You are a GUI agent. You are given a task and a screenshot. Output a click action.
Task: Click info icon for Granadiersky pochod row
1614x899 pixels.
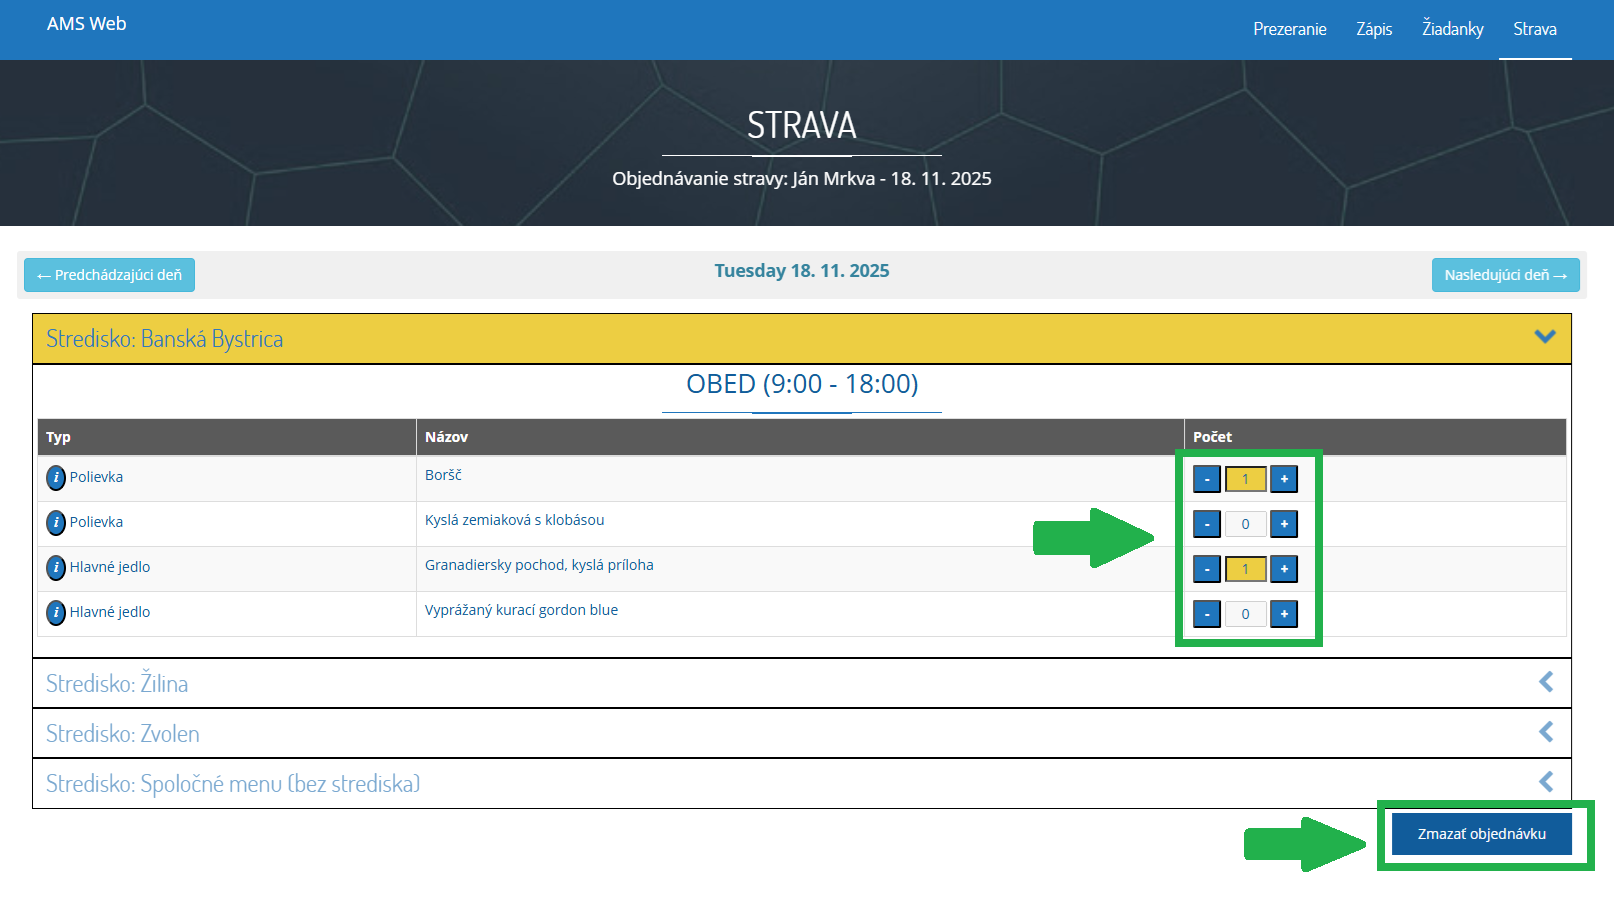(56, 568)
